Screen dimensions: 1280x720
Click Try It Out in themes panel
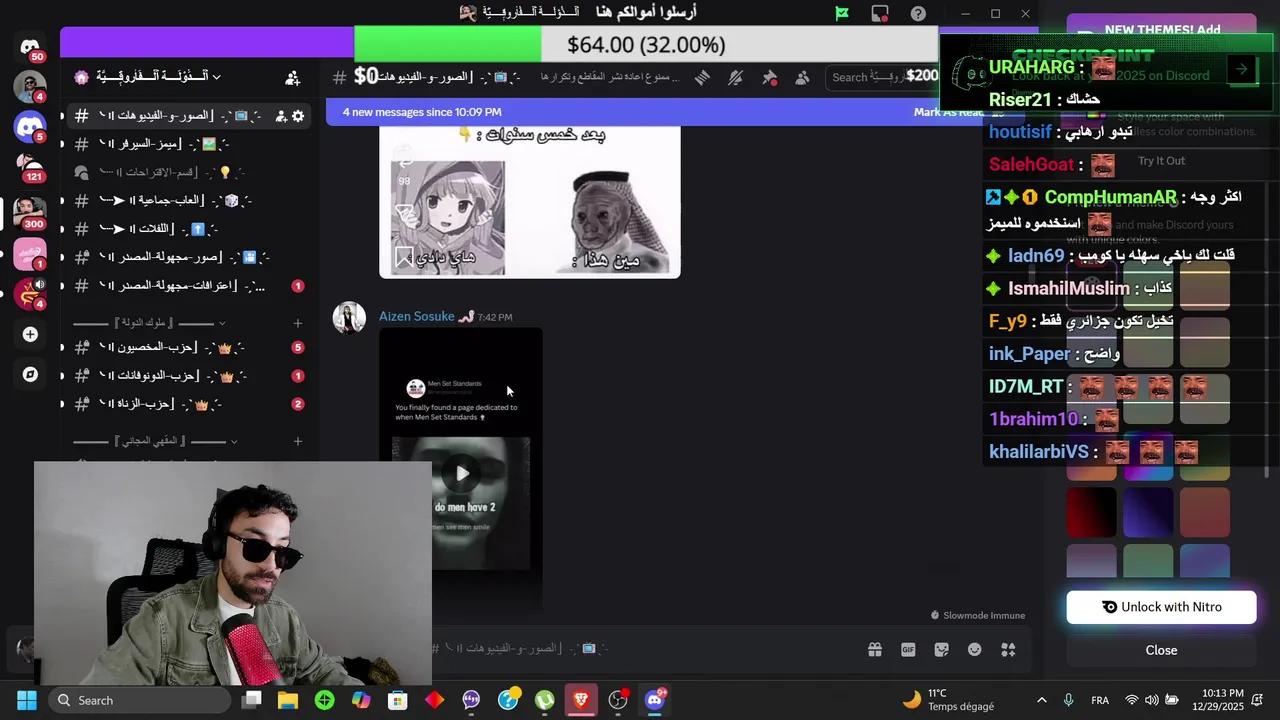[1161, 161]
